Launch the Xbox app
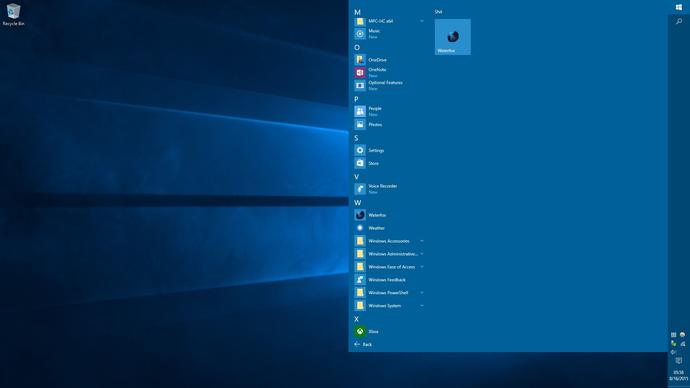This screenshot has width=690, height=388. [x=389, y=331]
